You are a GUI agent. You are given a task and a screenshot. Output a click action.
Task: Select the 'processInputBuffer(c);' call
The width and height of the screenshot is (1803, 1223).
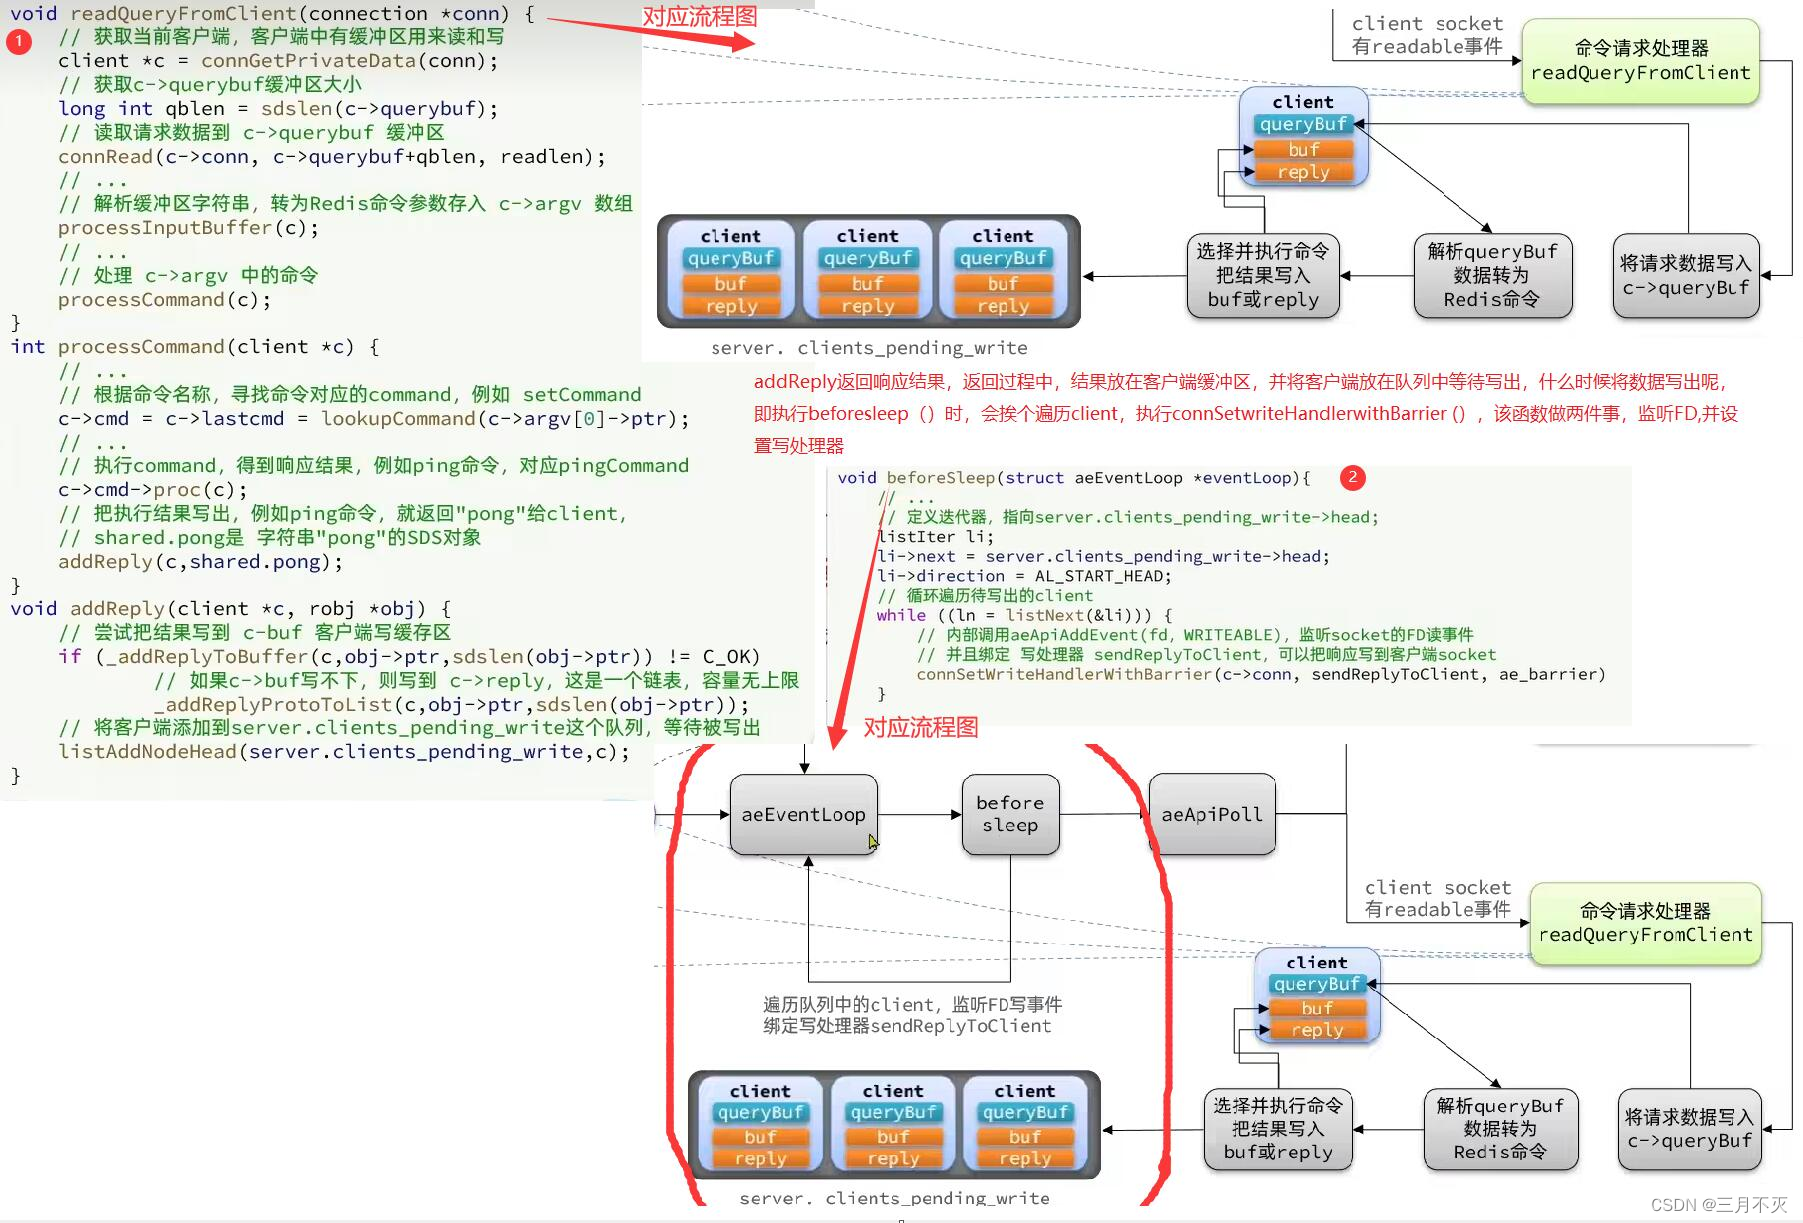pyautogui.click(x=188, y=227)
